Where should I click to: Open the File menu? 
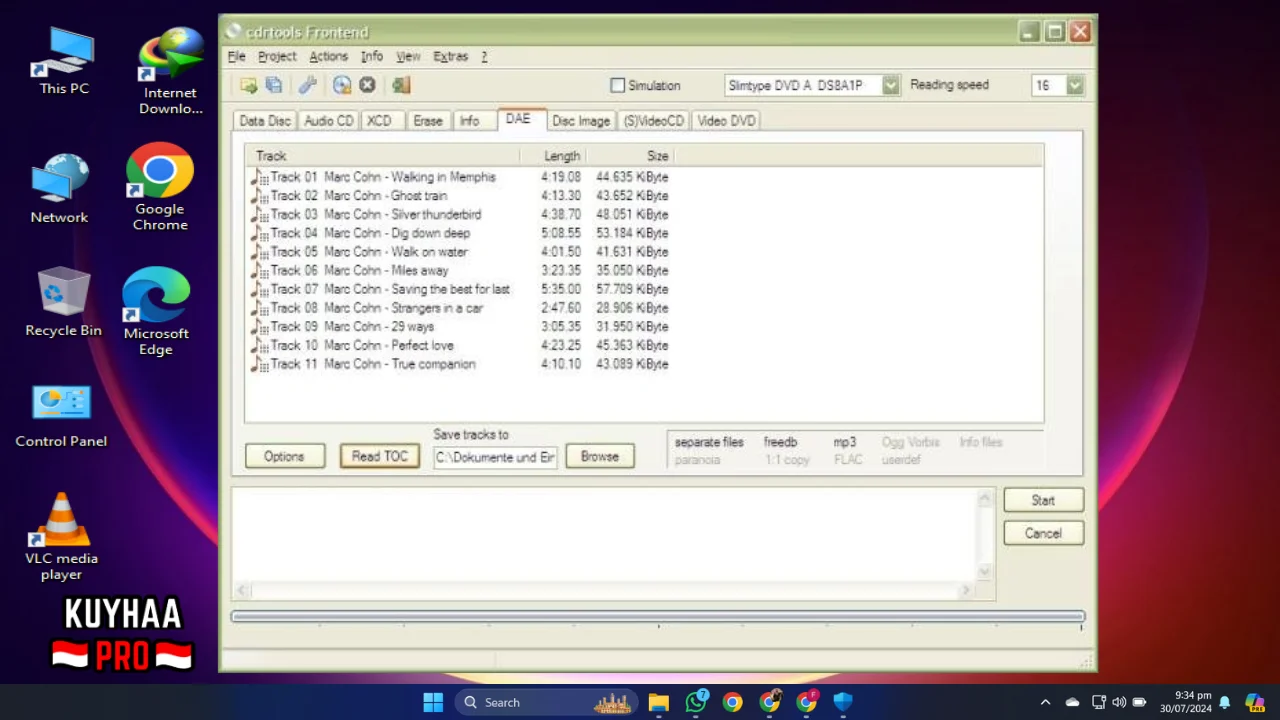click(236, 57)
